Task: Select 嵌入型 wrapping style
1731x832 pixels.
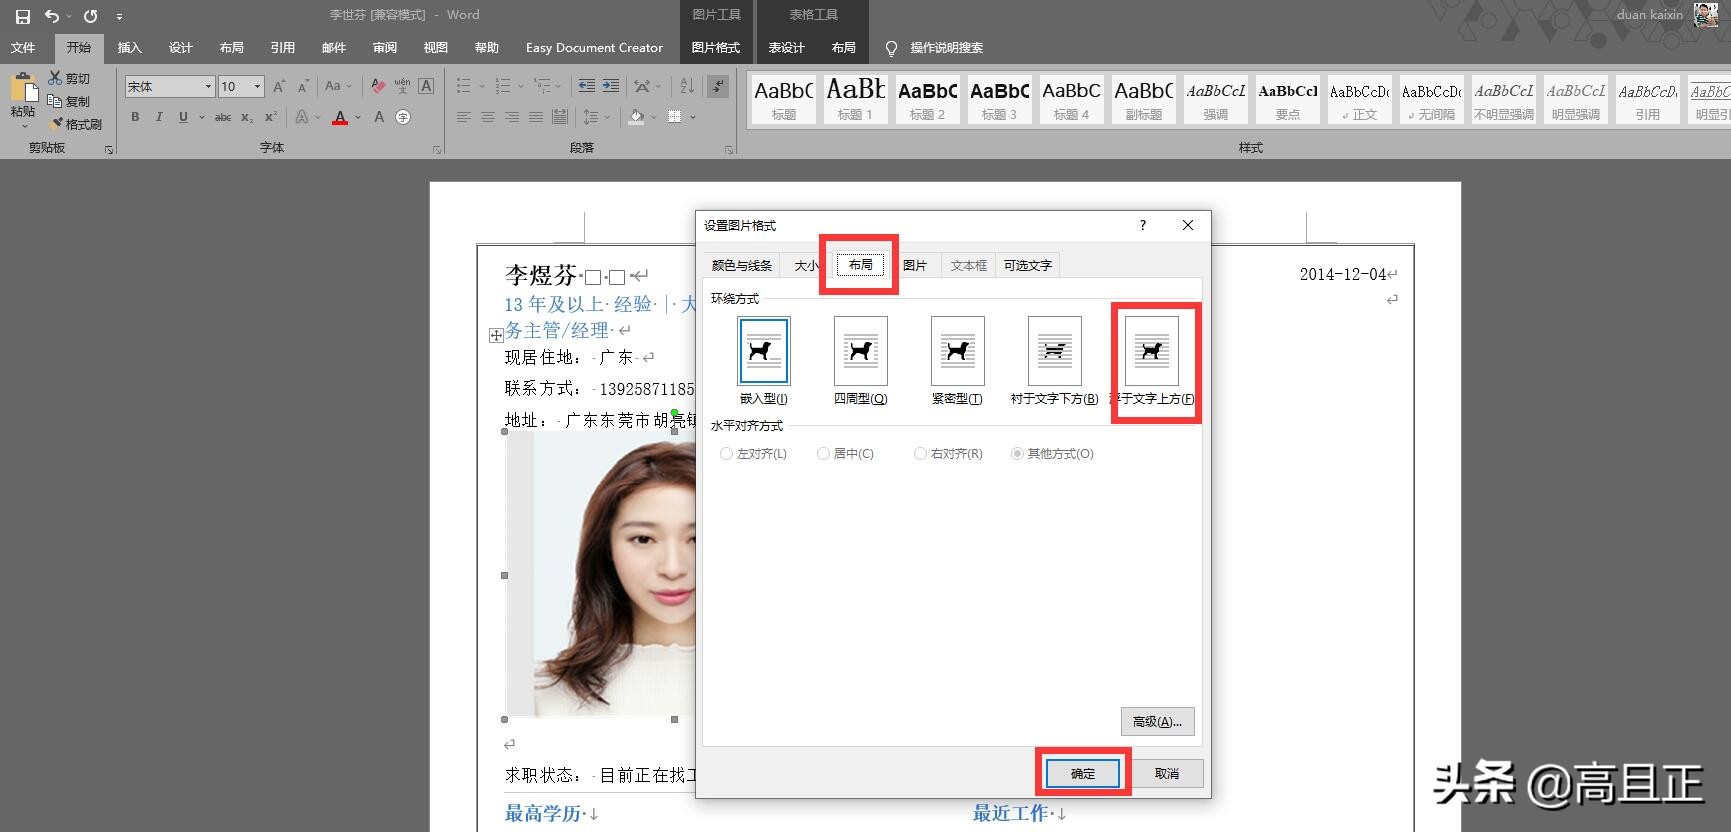Action: point(764,361)
